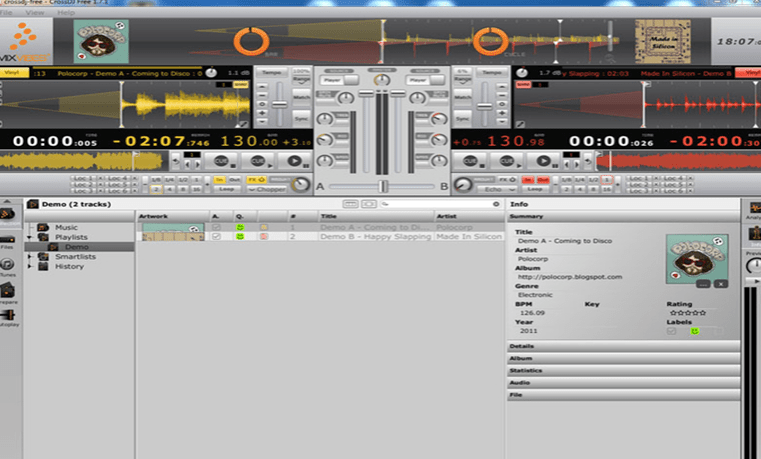This screenshot has width=761, height=459.
Task: Expand the File section in Info
Action: [x=623, y=394]
